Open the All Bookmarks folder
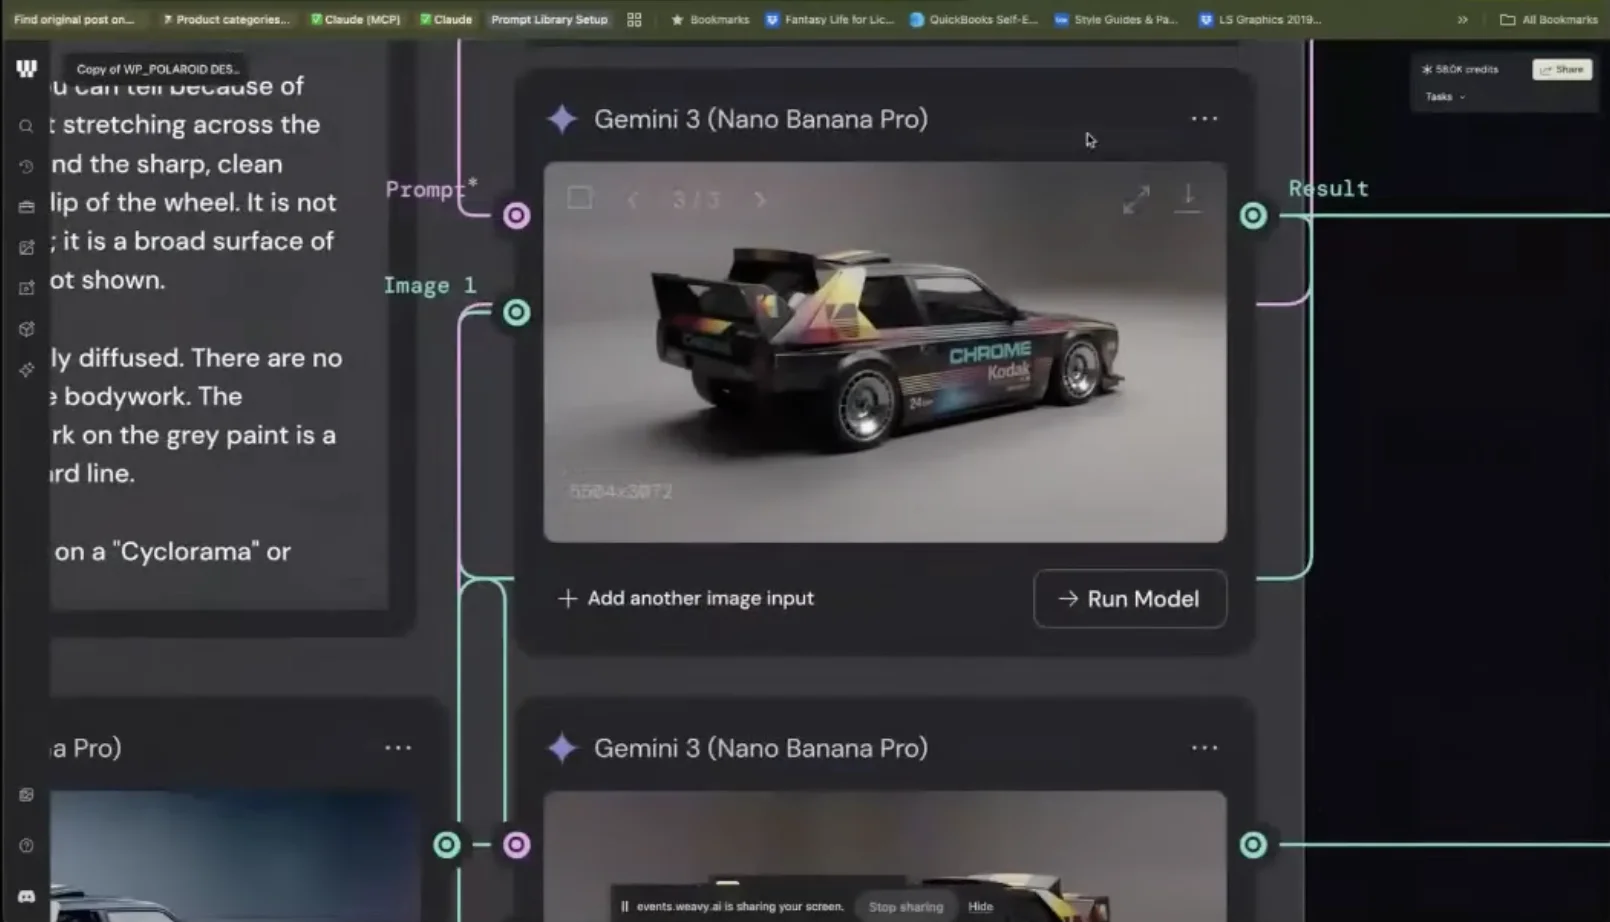1610x922 pixels. (1549, 19)
